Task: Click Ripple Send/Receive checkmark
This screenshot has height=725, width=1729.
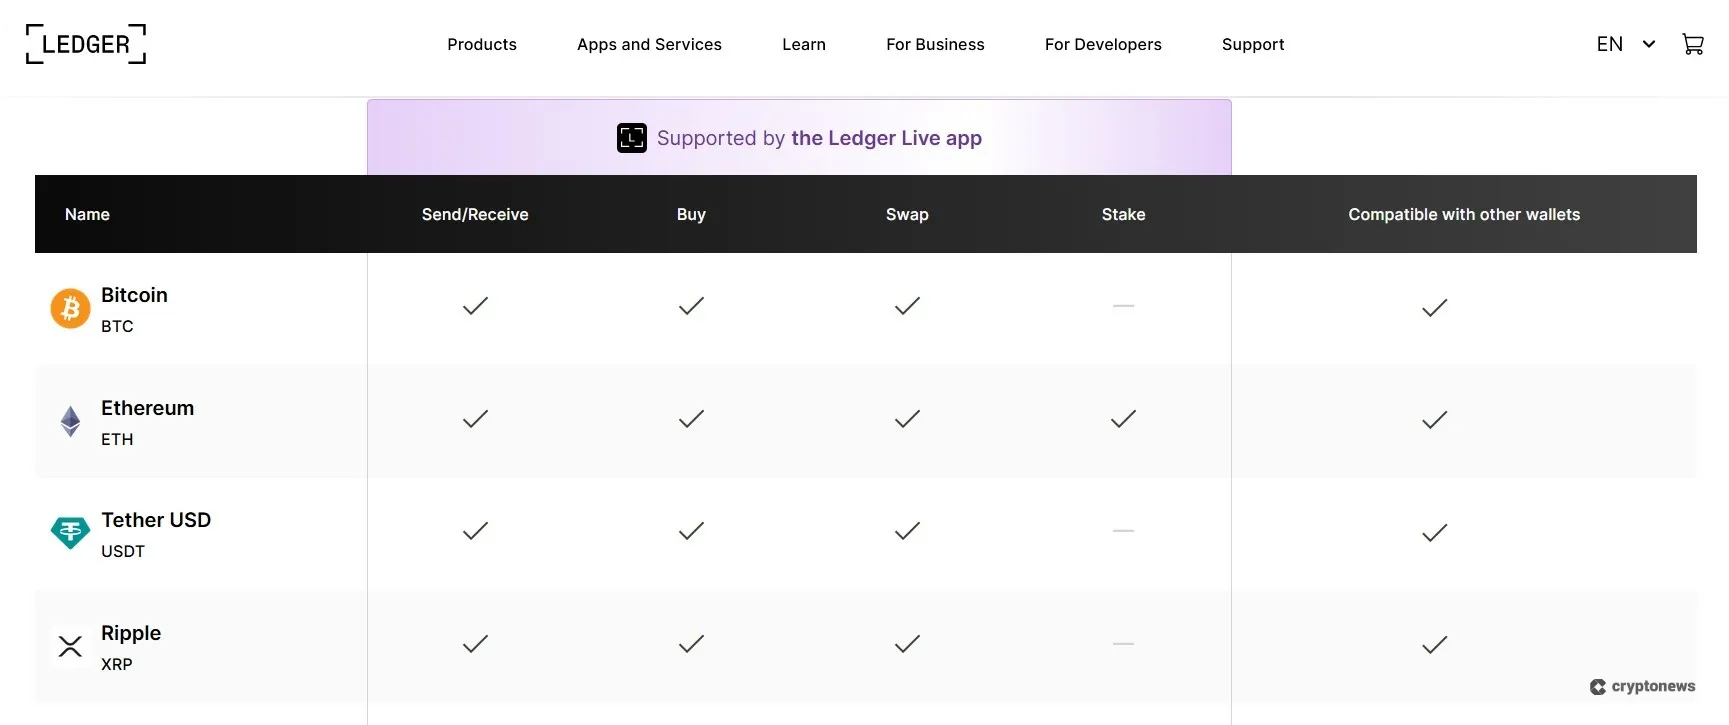Action: click(475, 644)
